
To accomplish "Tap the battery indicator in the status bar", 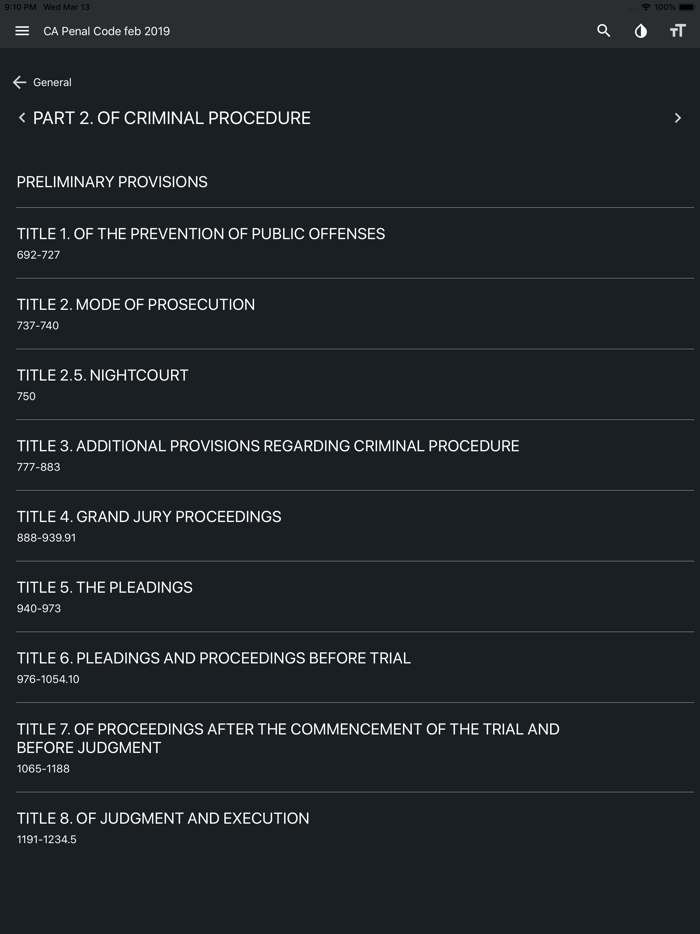I will pyautogui.click(x=686, y=7).
